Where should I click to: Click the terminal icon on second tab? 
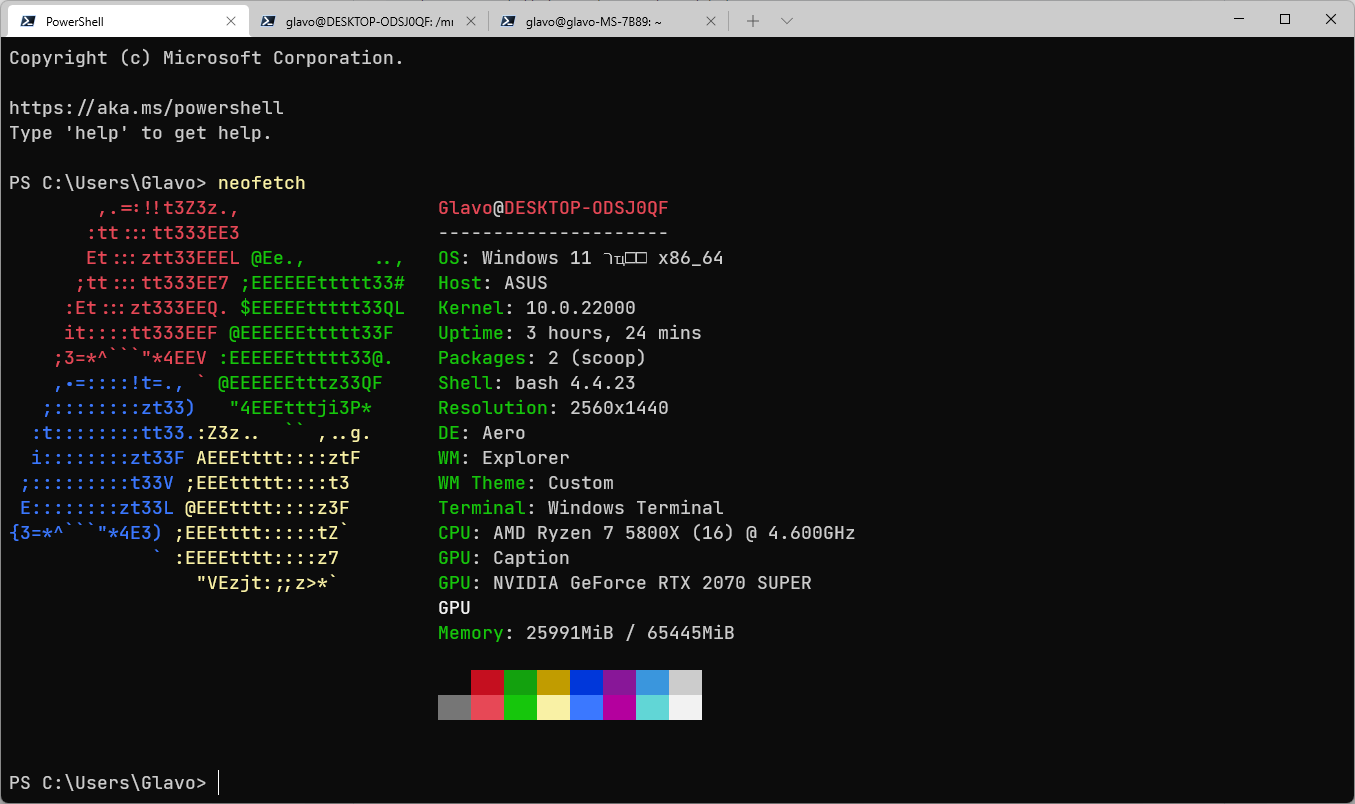coord(268,21)
